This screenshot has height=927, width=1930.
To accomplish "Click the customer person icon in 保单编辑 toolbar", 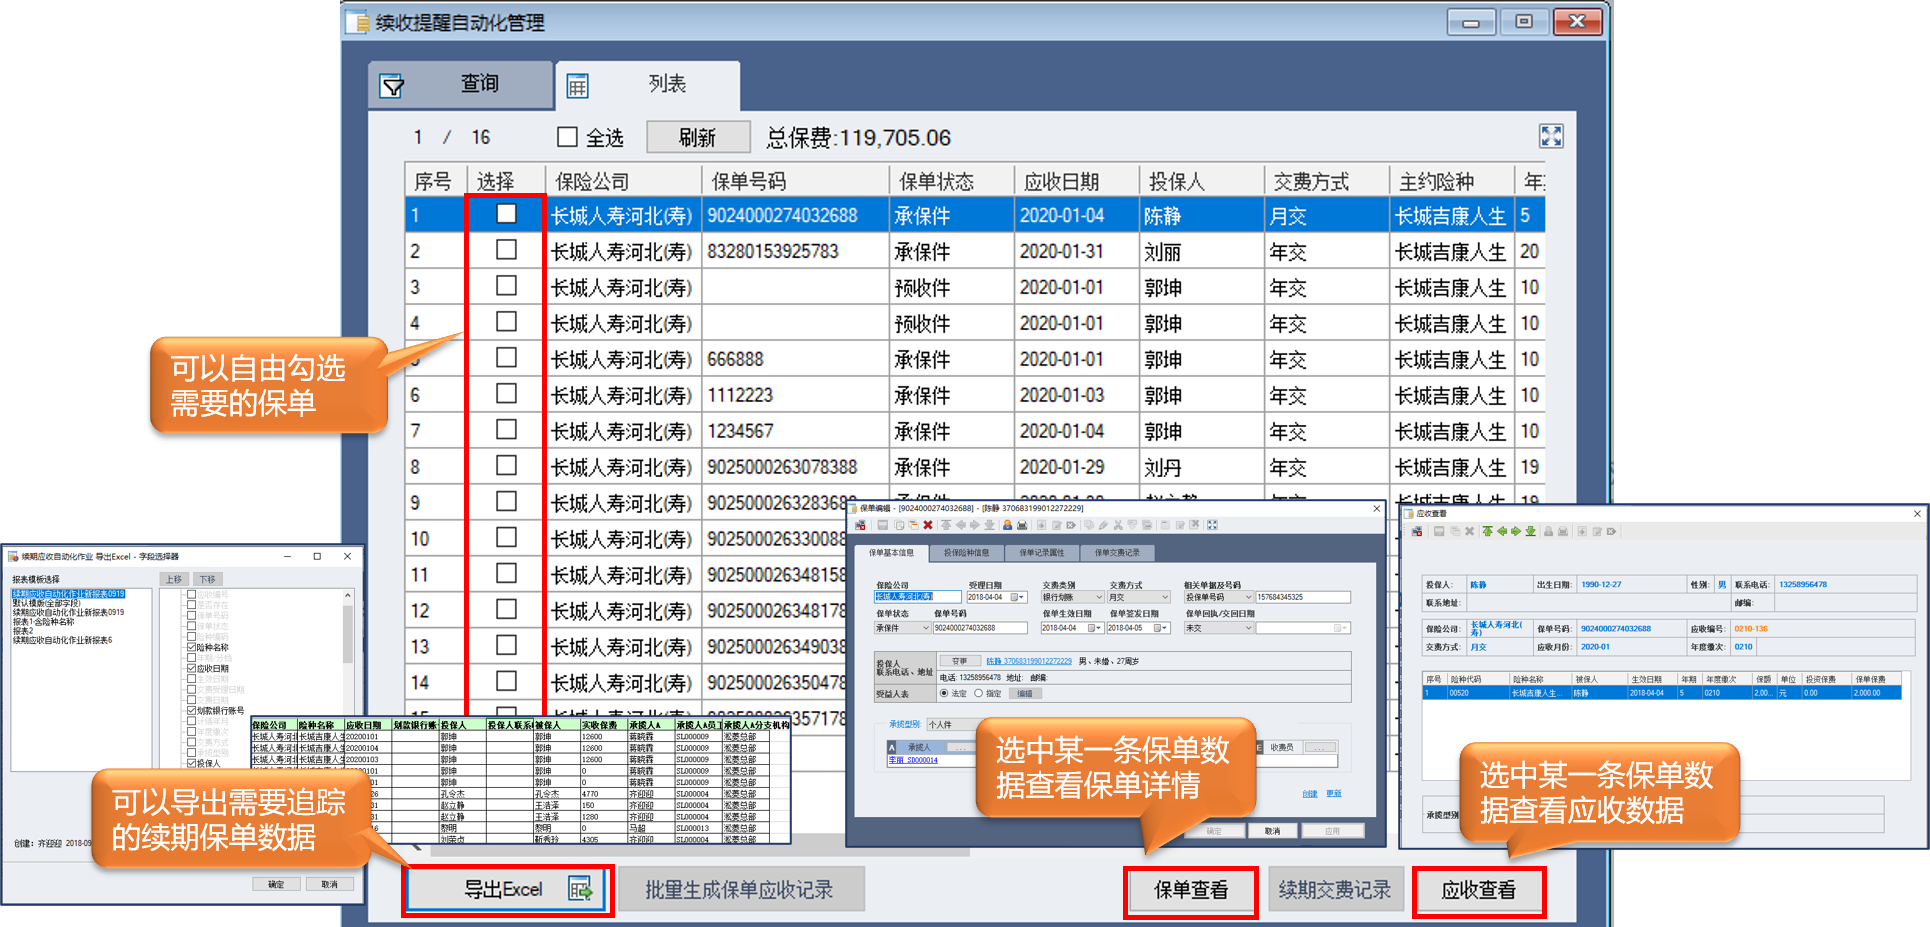I will [x=1007, y=525].
